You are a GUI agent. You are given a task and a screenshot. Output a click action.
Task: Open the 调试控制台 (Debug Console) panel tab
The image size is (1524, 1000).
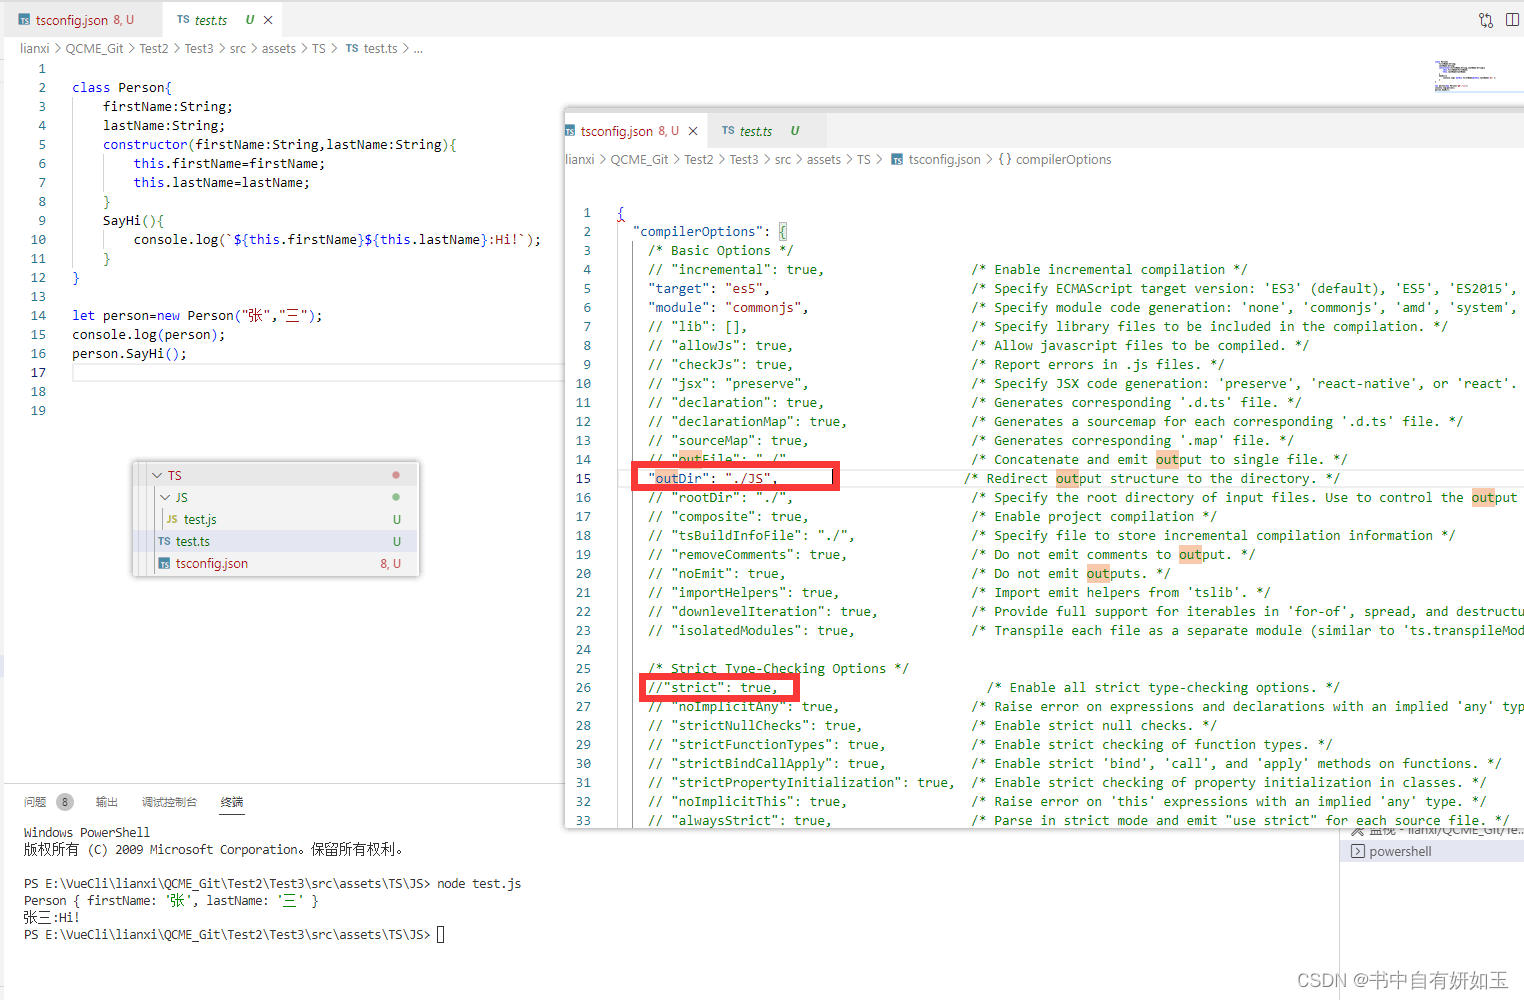pyautogui.click(x=169, y=802)
